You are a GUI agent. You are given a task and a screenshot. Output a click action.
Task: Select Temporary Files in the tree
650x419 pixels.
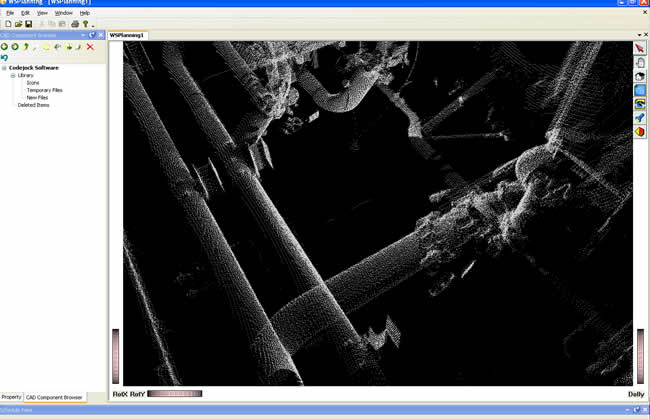click(x=44, y=90)
